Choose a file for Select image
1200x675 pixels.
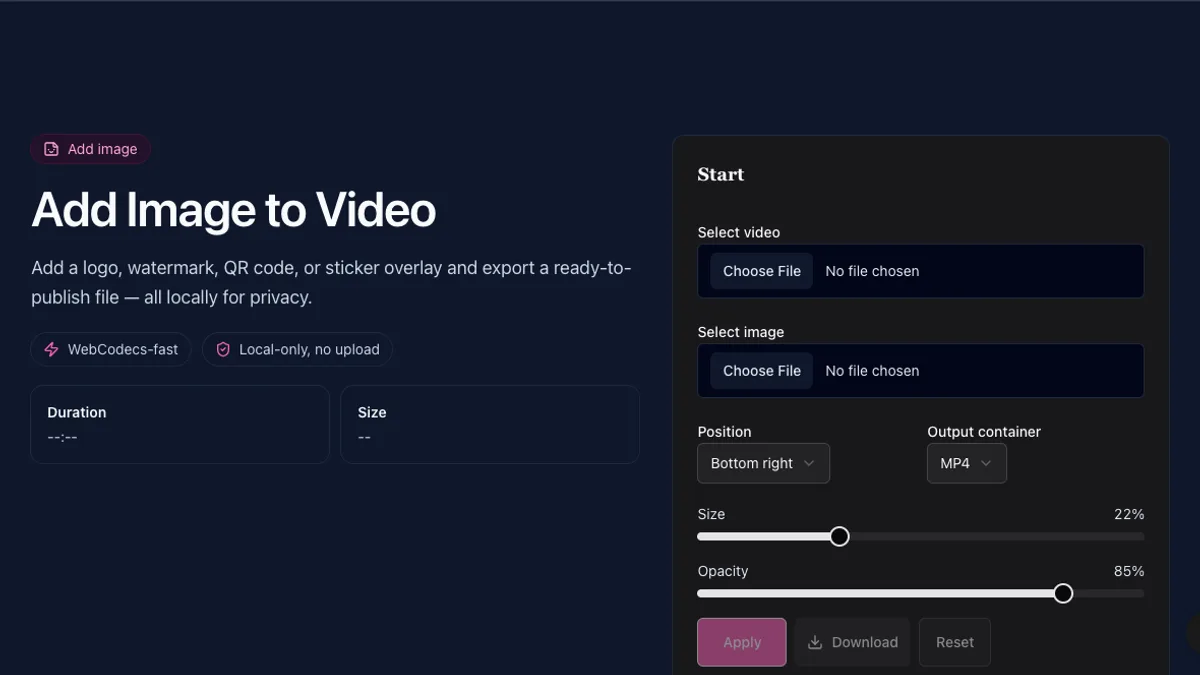(762, 371)
